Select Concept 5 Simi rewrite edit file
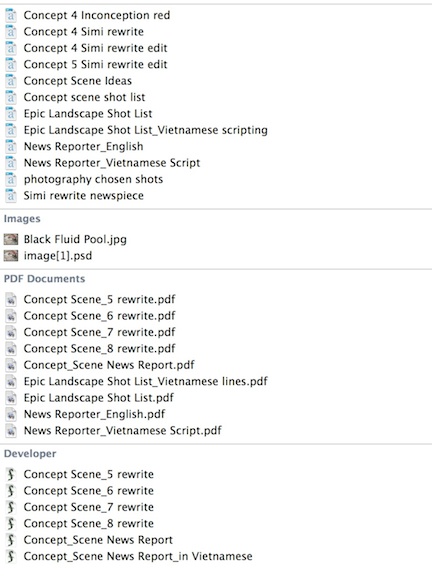 pos(95,65)
